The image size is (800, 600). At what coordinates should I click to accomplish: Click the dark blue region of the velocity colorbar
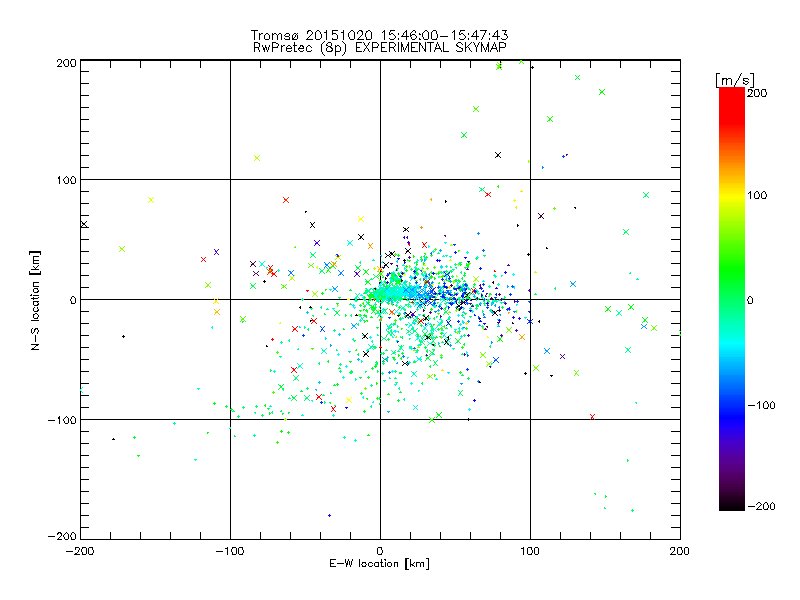pyautogui.click(x=732, y=418)
